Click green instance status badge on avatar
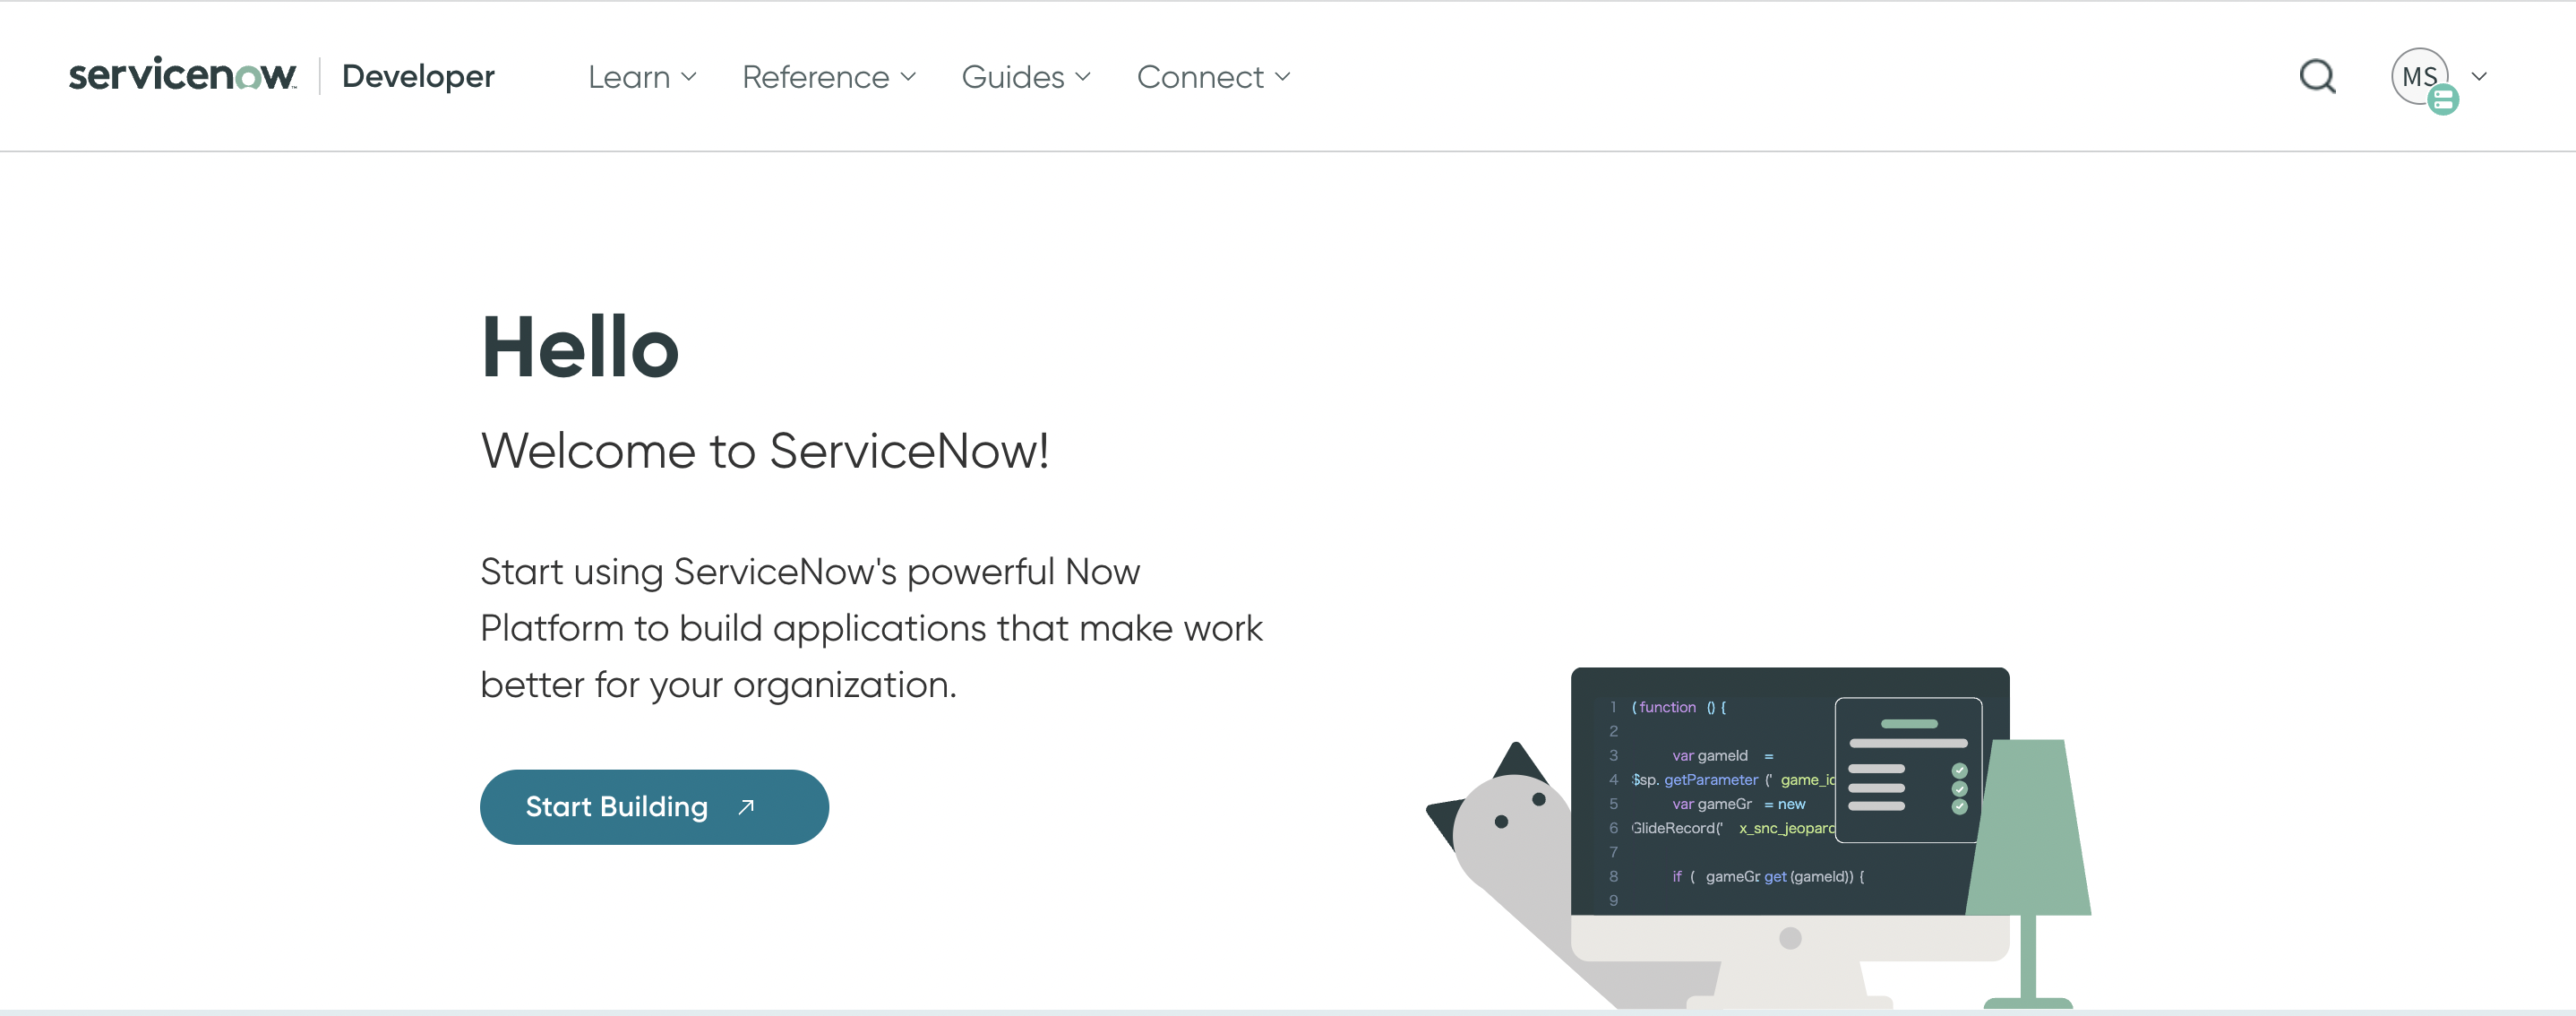 point(2443,99)
